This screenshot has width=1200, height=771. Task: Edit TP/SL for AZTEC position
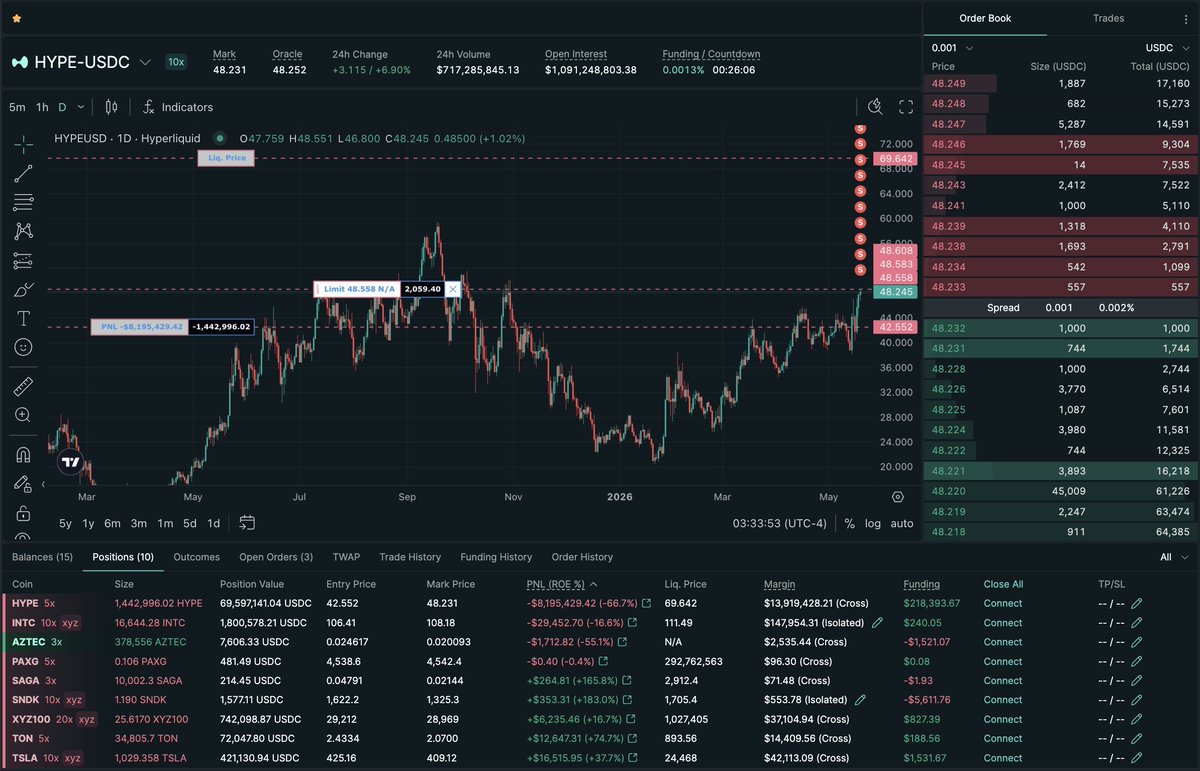(x=1136, y=642)
